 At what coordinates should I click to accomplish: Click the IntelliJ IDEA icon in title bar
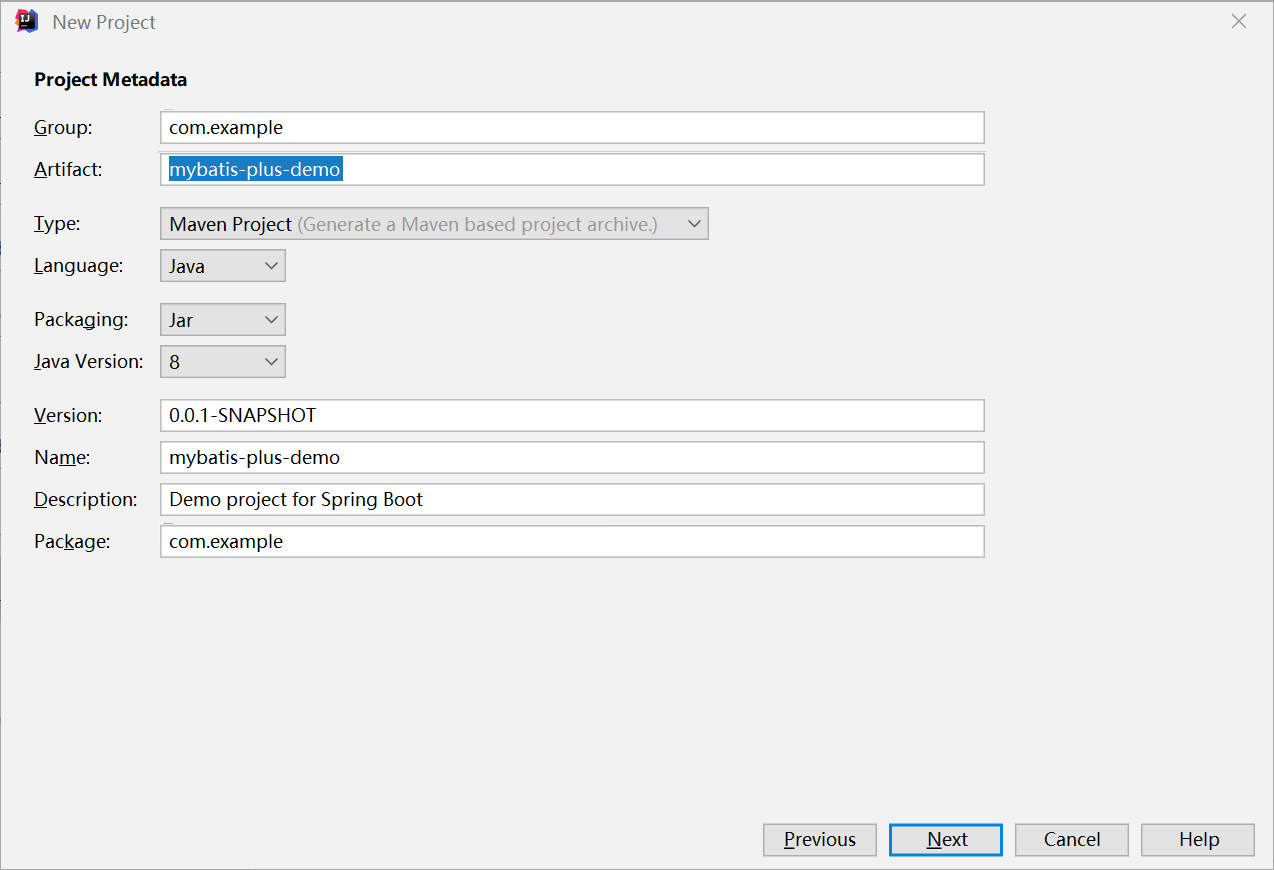[x=27, y=21]
